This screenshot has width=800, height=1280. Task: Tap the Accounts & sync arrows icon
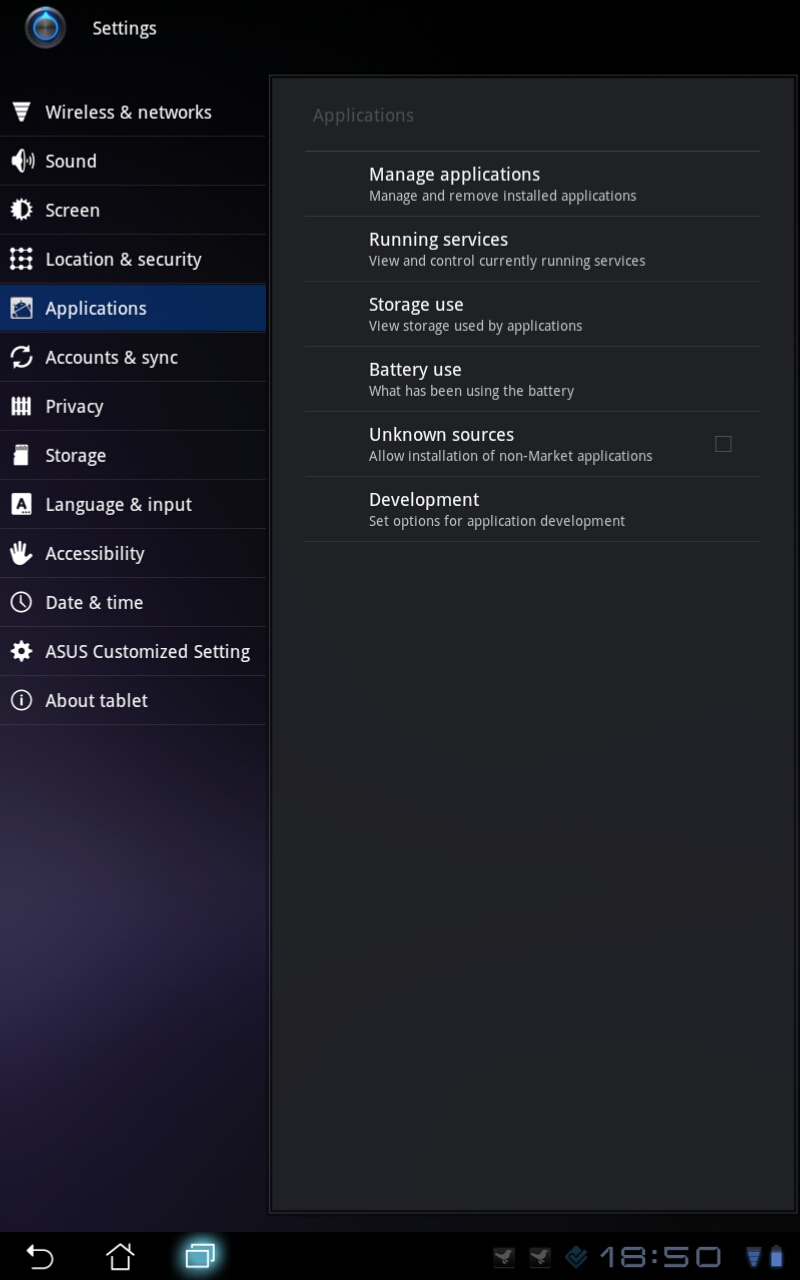(x=21, y=357)
